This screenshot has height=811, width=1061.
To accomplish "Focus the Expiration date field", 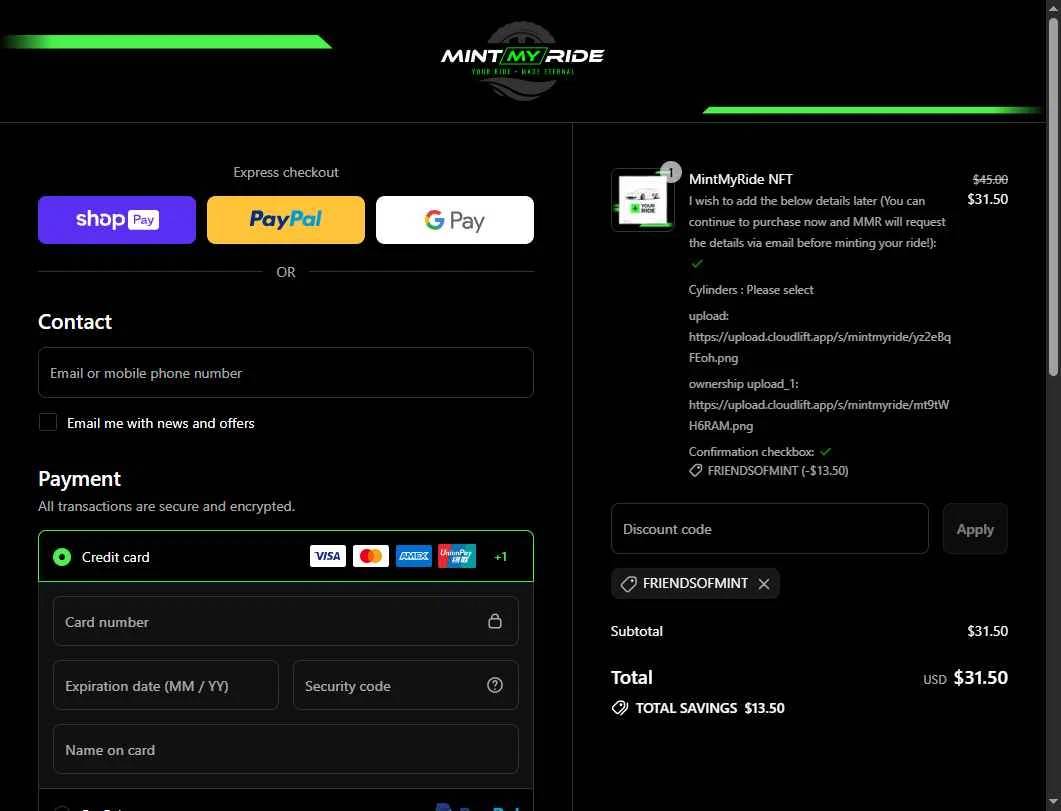I will (x=166, y=685).
